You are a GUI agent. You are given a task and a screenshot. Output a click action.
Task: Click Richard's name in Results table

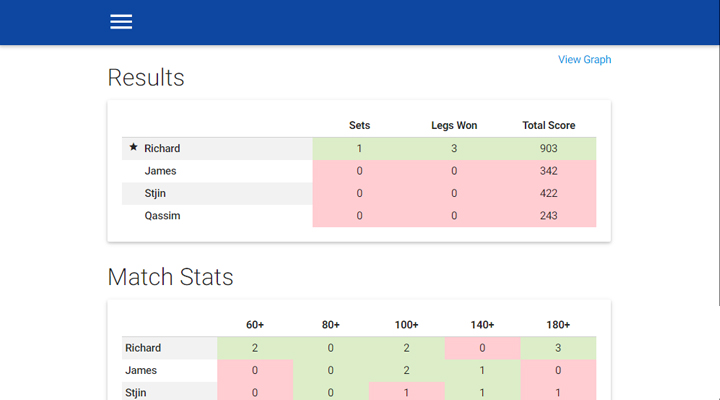(162, 148)
